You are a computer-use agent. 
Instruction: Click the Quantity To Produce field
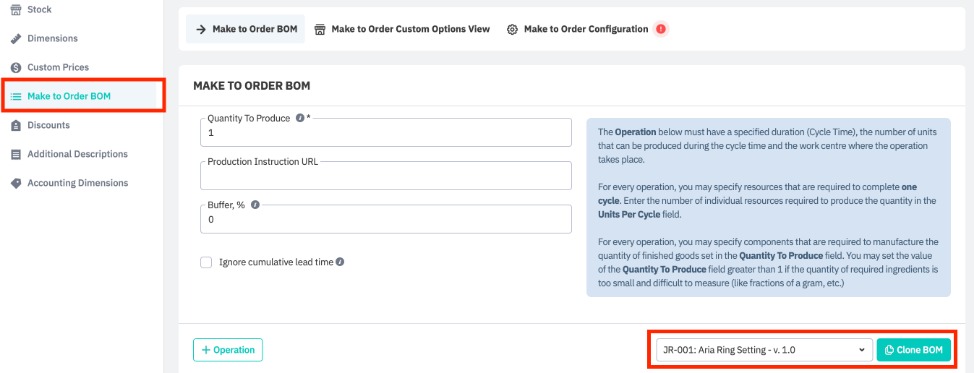click(386, 132)
